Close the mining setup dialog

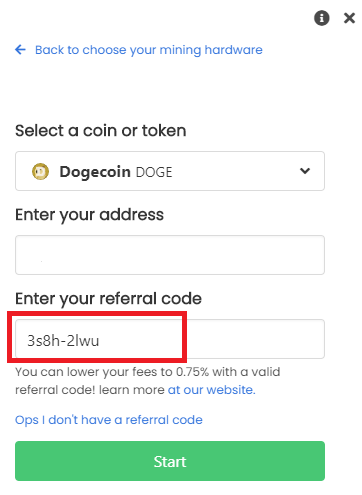[349, 18]
